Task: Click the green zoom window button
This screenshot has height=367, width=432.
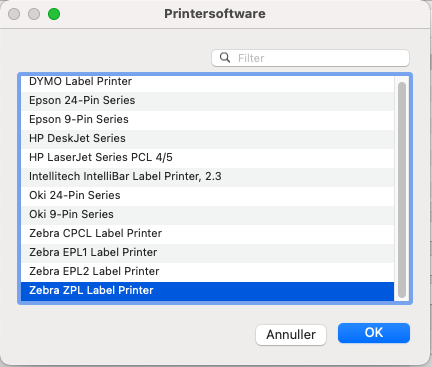Action: (54, 14)
